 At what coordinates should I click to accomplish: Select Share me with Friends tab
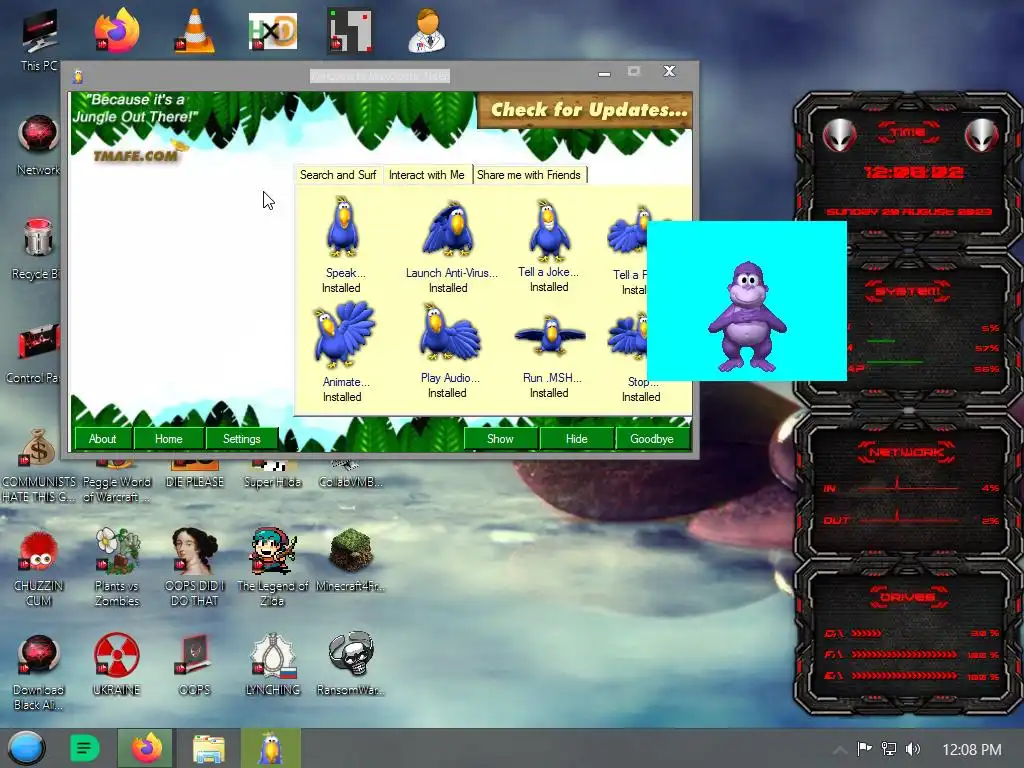point(528,175)
